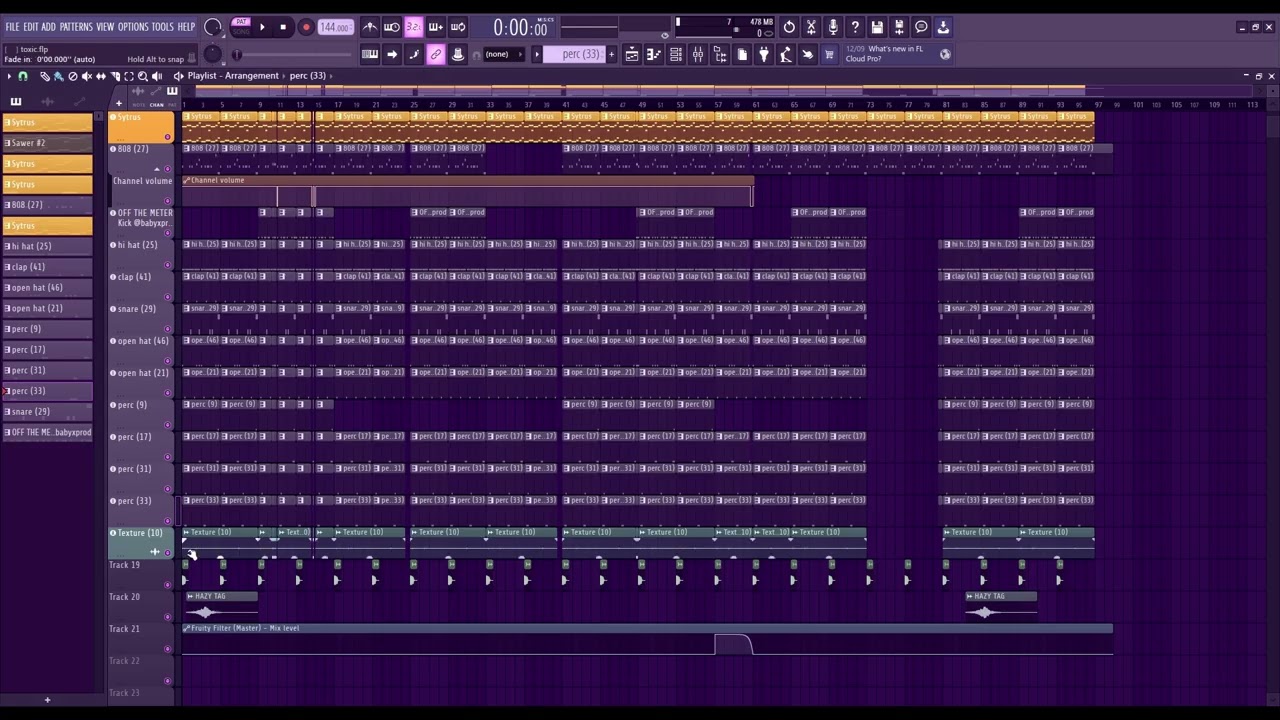Toggle the auto-scrolling arrow icon
The width and height of the screenshot is (1280, 720).
[392, 54]
